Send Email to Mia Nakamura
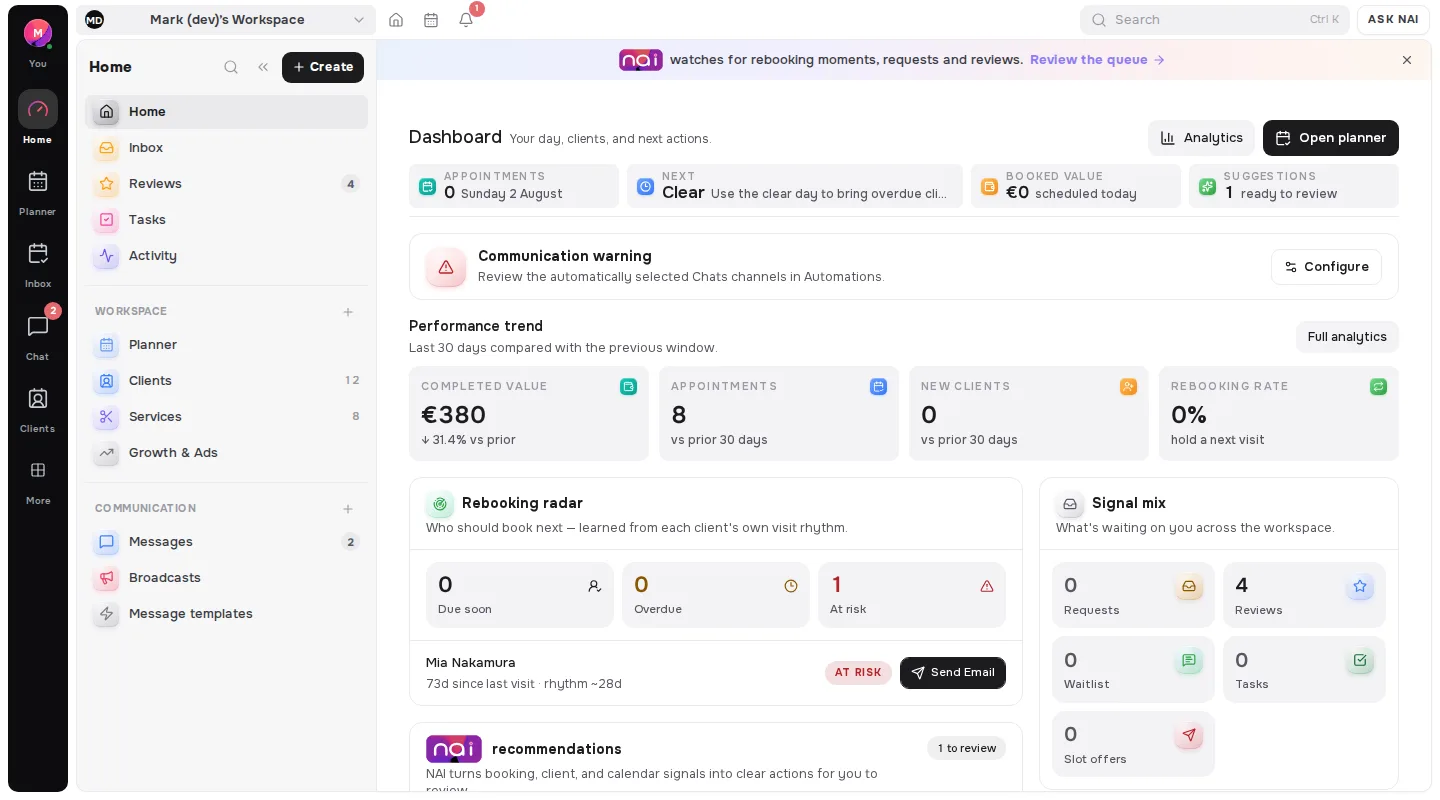Screen dimensions: 1440x800 pyautogui.click(x=953, y=673)
